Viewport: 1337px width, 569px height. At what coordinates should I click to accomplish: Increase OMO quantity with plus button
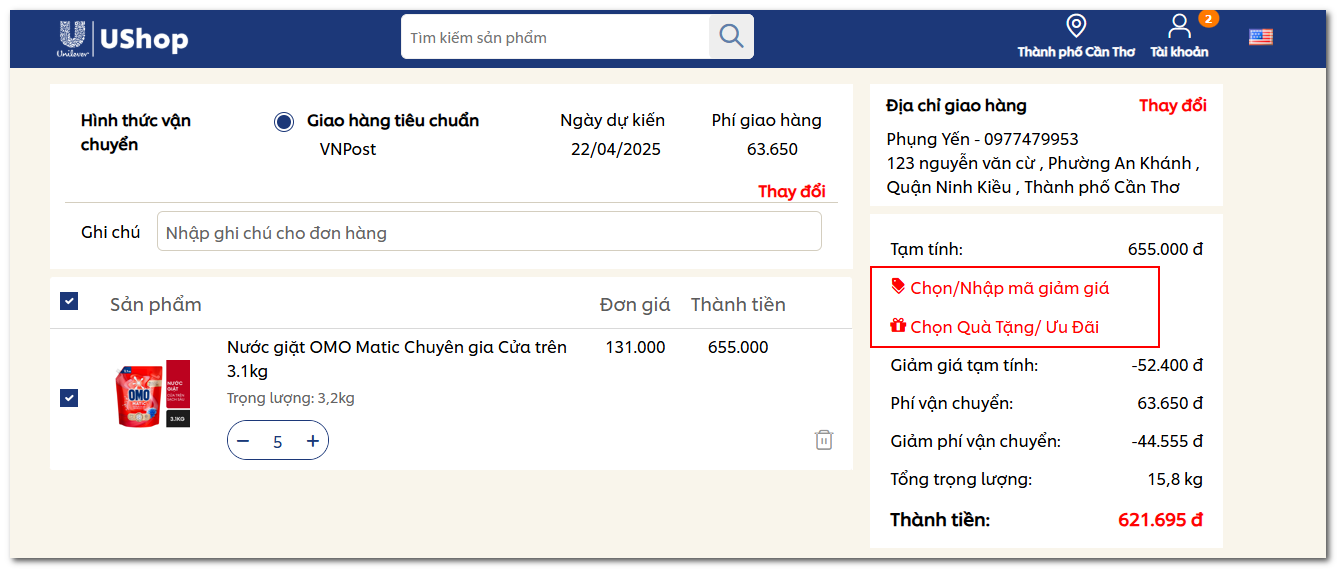[x=313, y=441]
